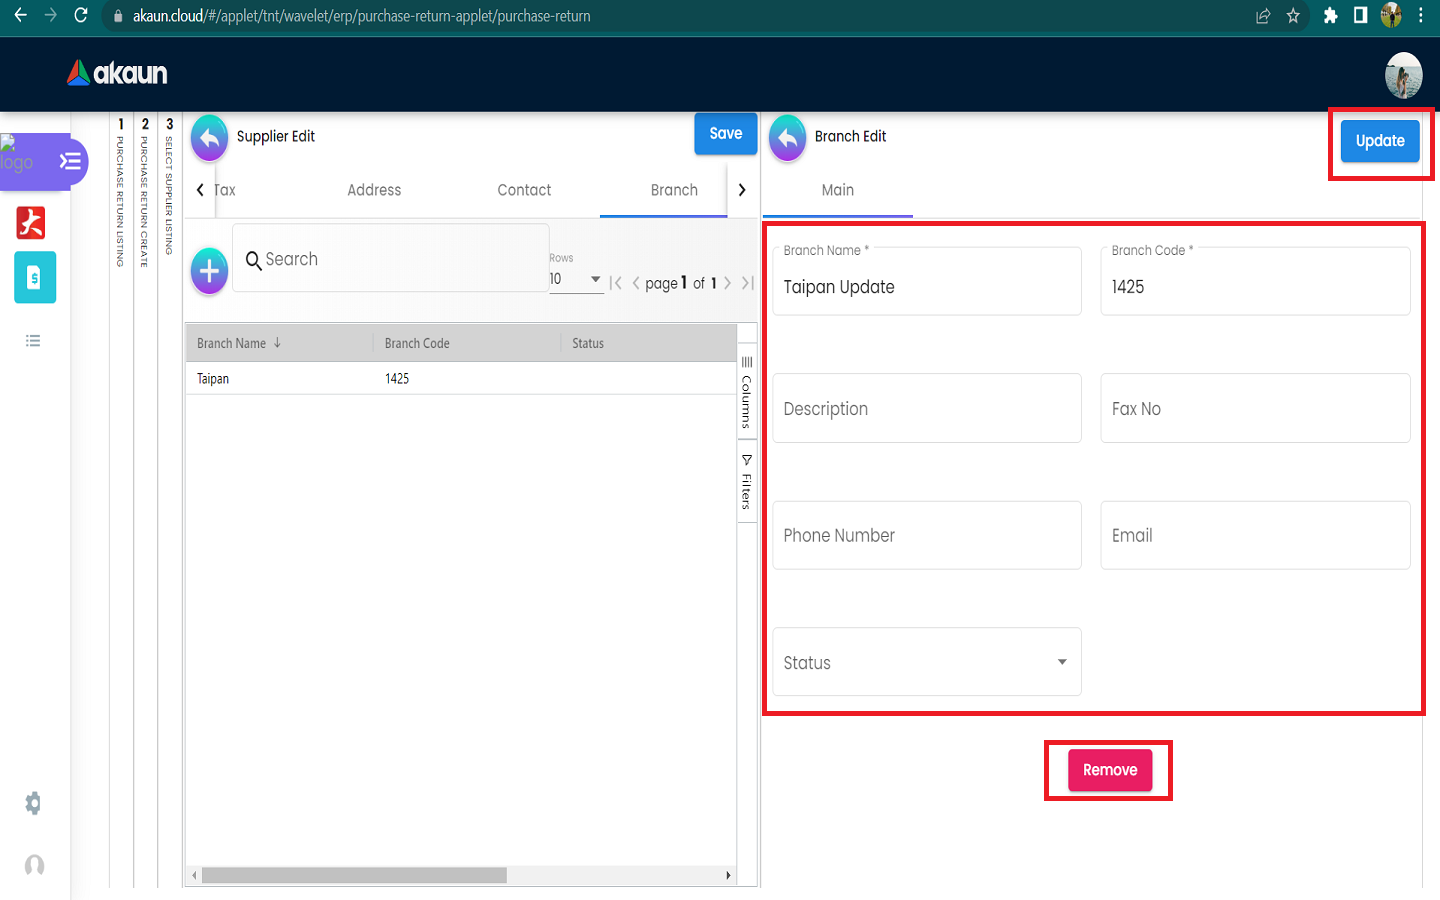Click the Branch Name input field
This screenshot has height=900, width=1440.
(x=926, y=287)
